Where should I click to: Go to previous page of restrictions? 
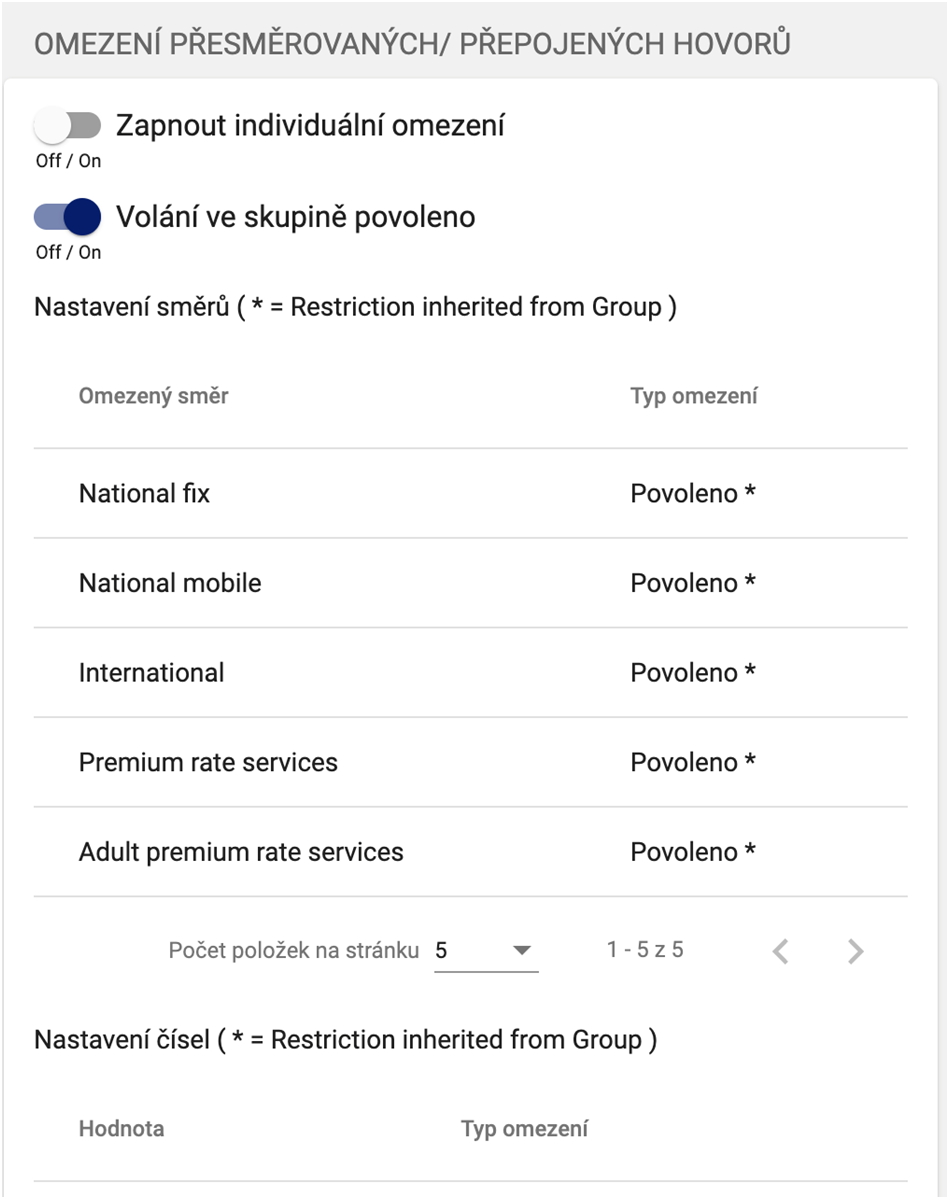[x=781, y=951]
